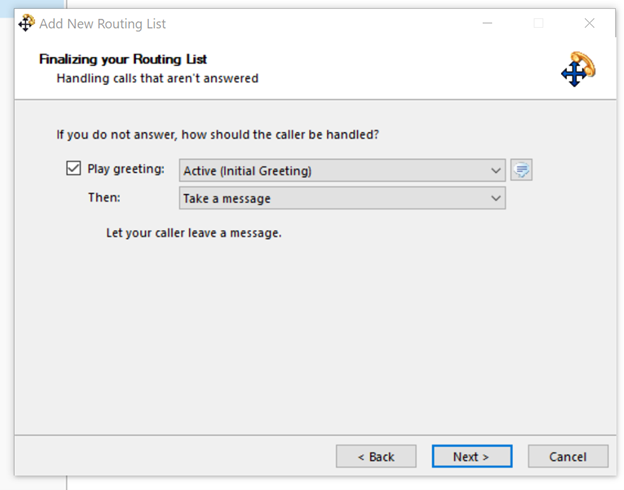This screenshot has height=490, width=624.
Task: Open the greeting manager icon beside greeting dropdown
Action: click(521, 170)
